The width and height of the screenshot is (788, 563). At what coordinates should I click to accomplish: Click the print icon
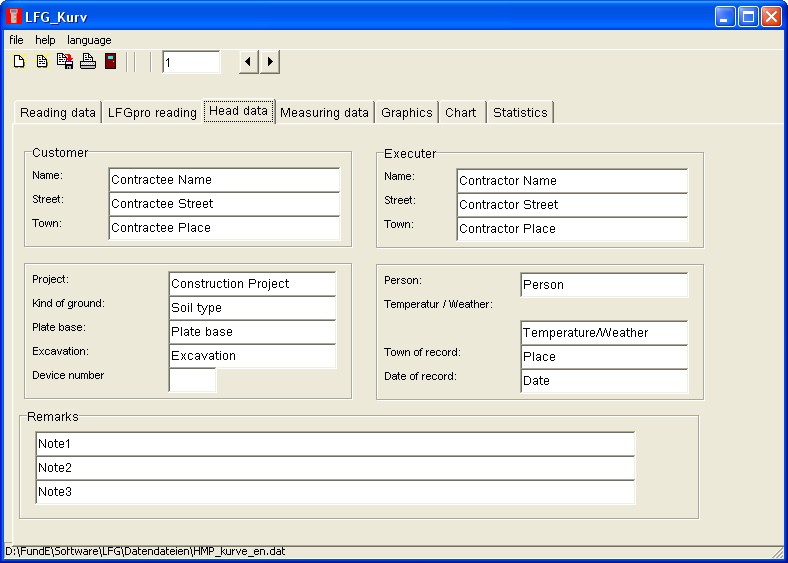pyautogui.click(x=88, y=61)
